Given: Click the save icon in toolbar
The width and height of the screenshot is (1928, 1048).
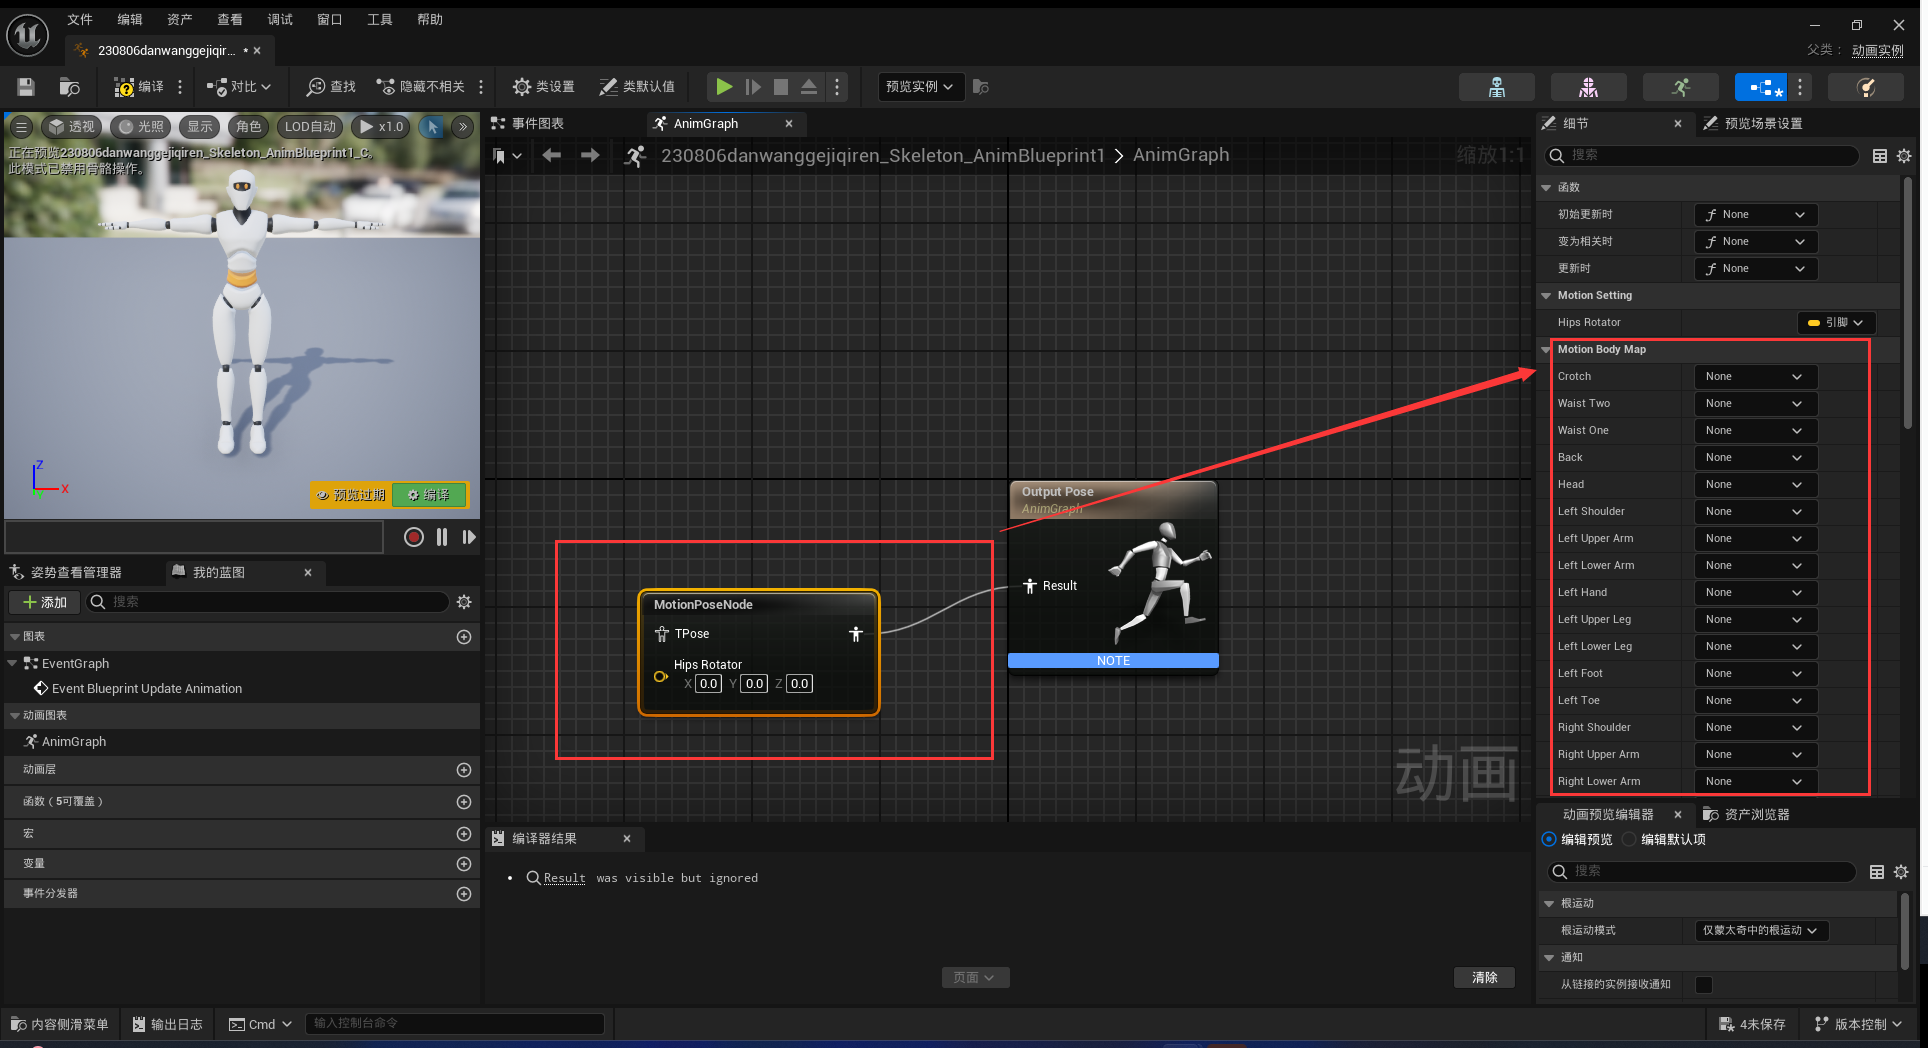Looking at the screenshot, I should point(26,87).
